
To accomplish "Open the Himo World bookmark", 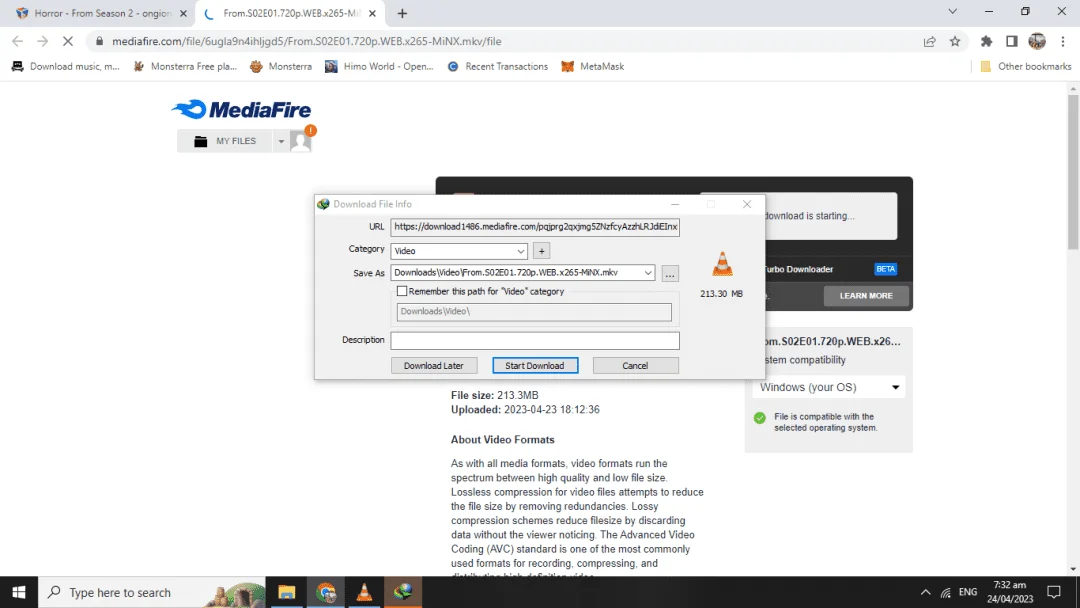I will pyautogui.click(x=380, y=66).
